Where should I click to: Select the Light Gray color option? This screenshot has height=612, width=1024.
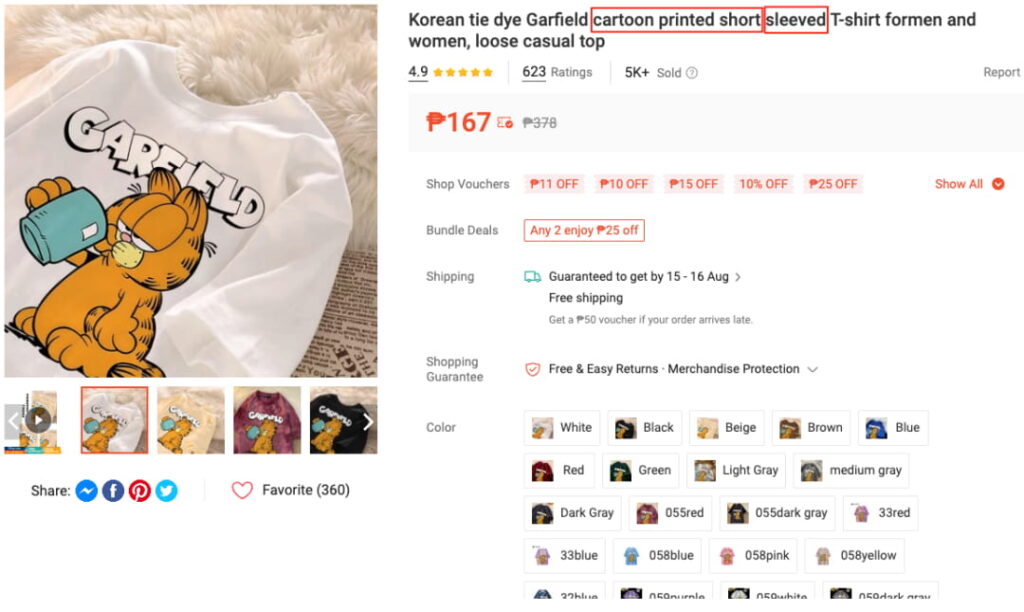736,470
